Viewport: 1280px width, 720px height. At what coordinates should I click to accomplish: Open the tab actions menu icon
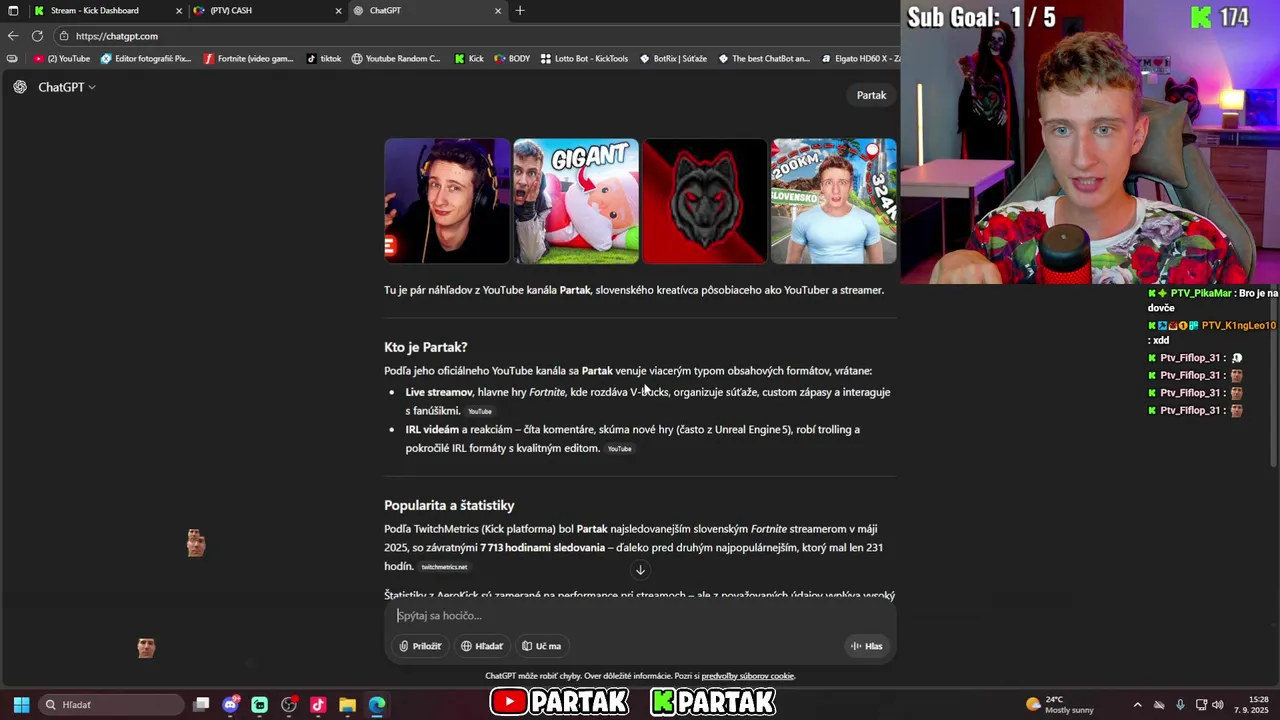pyautogui.click(x=13, y=11)
